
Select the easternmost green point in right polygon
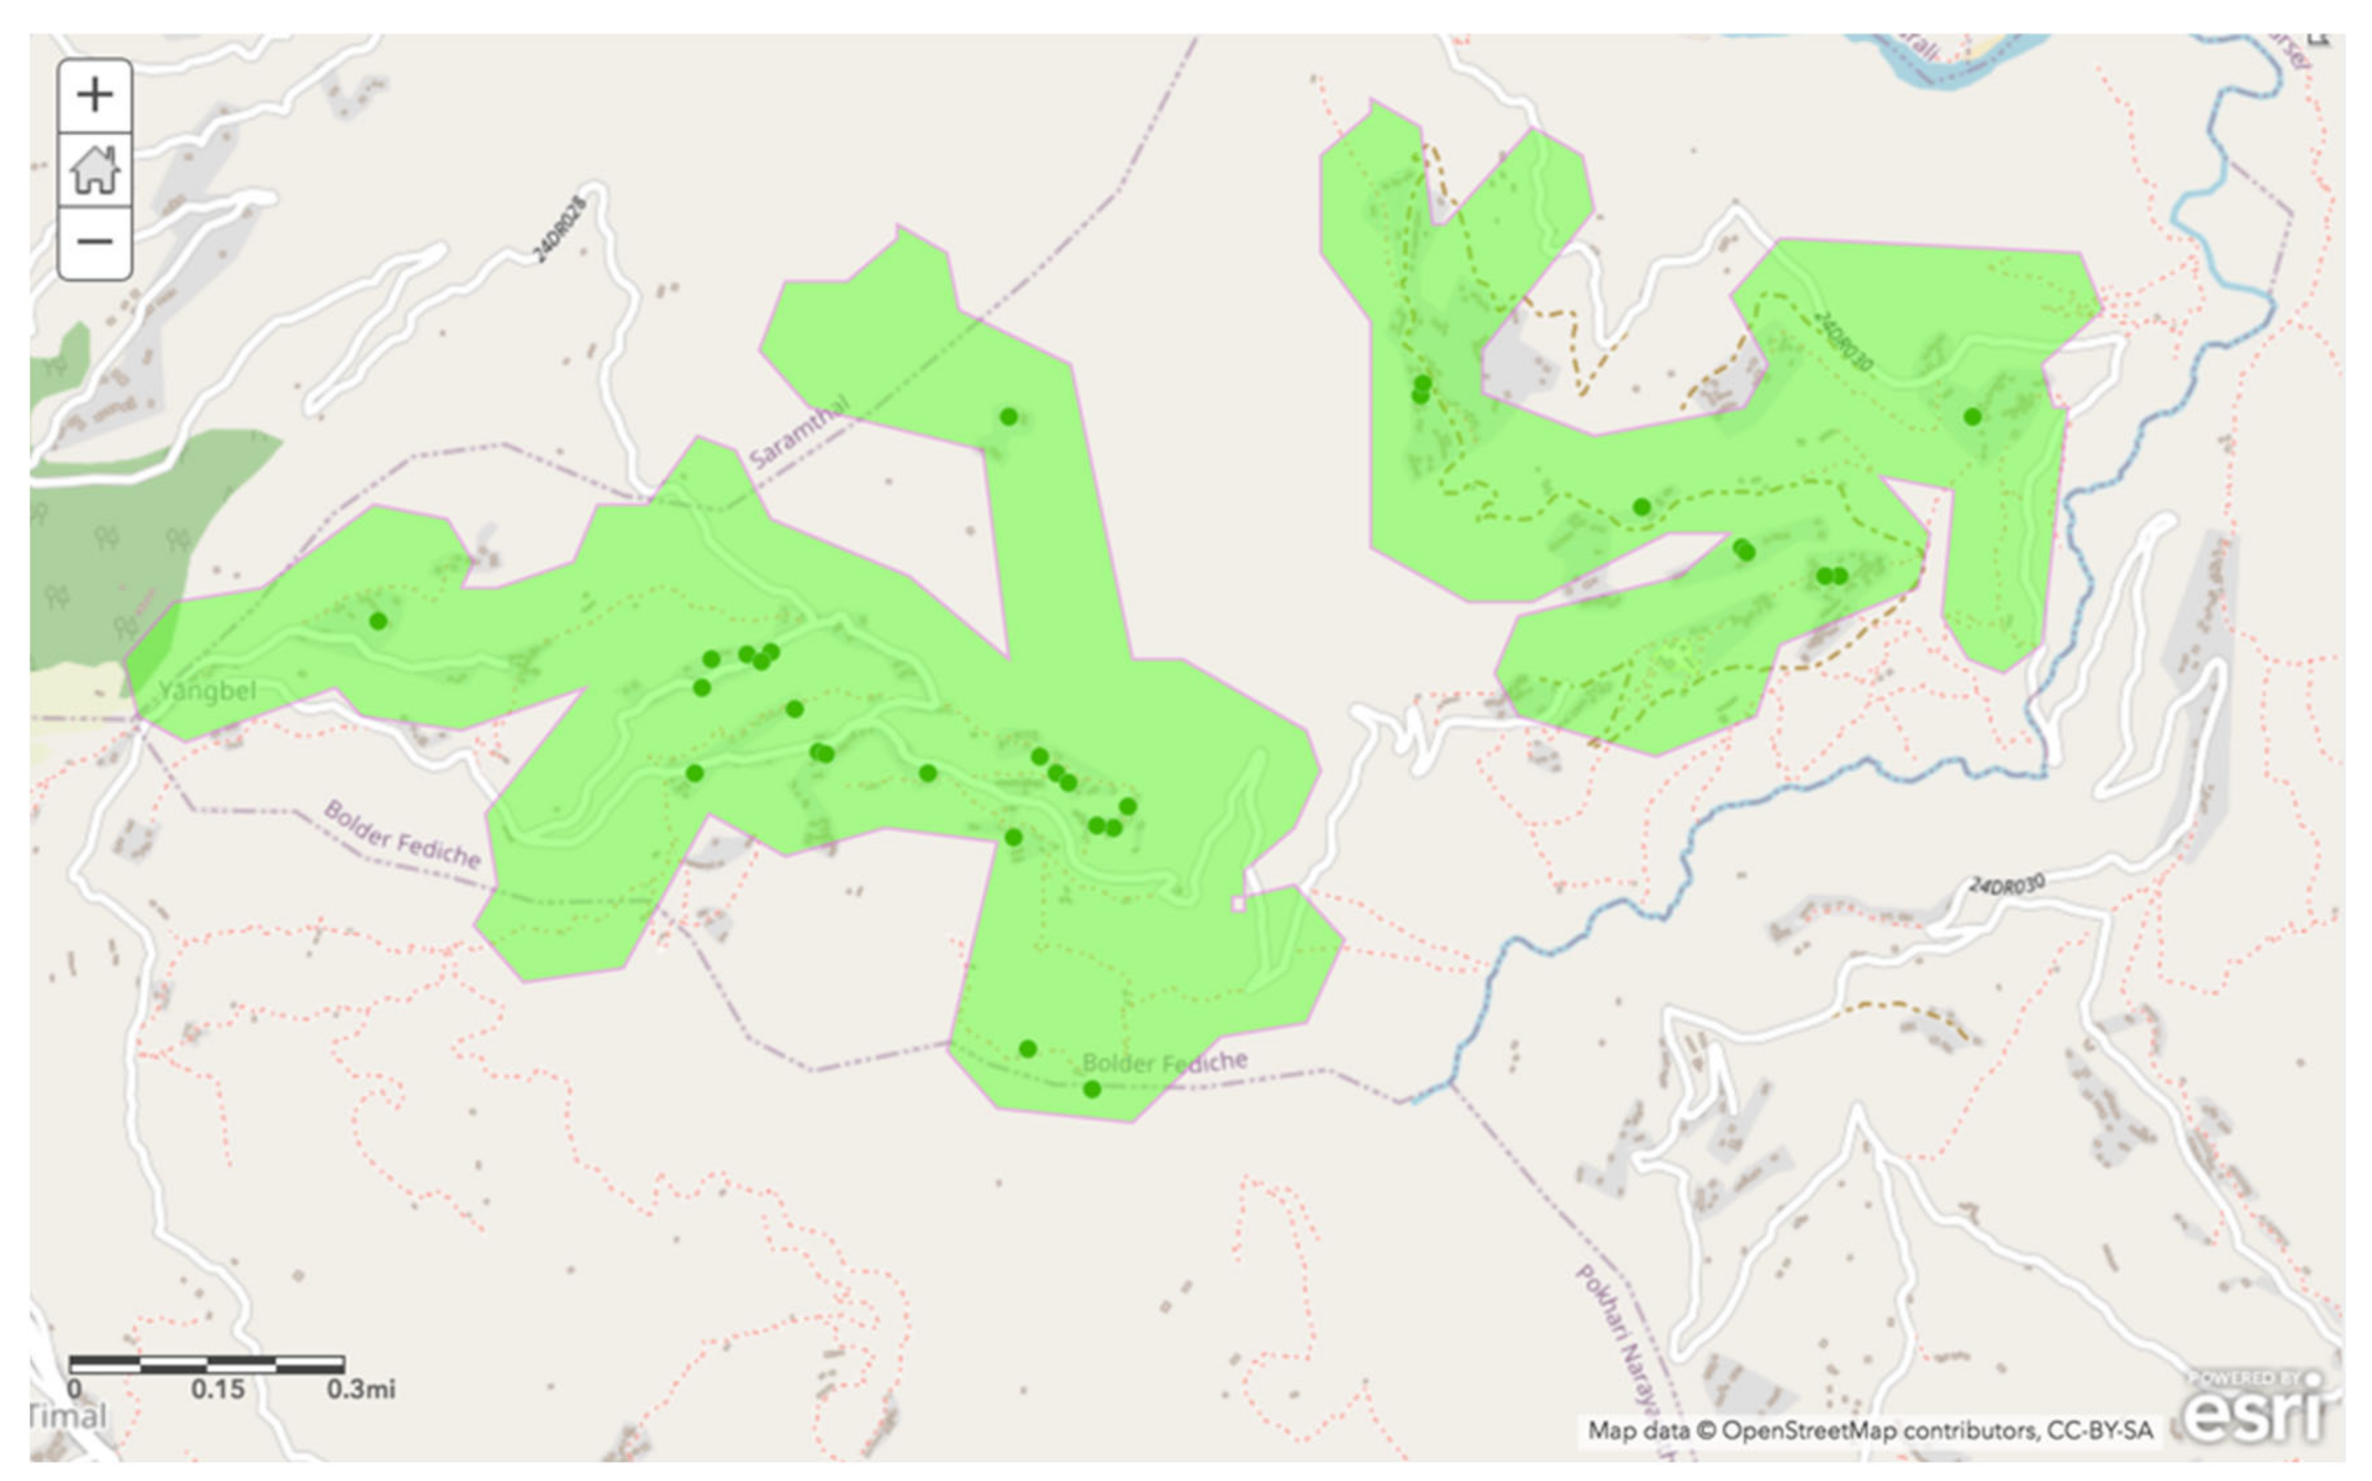1972,417
